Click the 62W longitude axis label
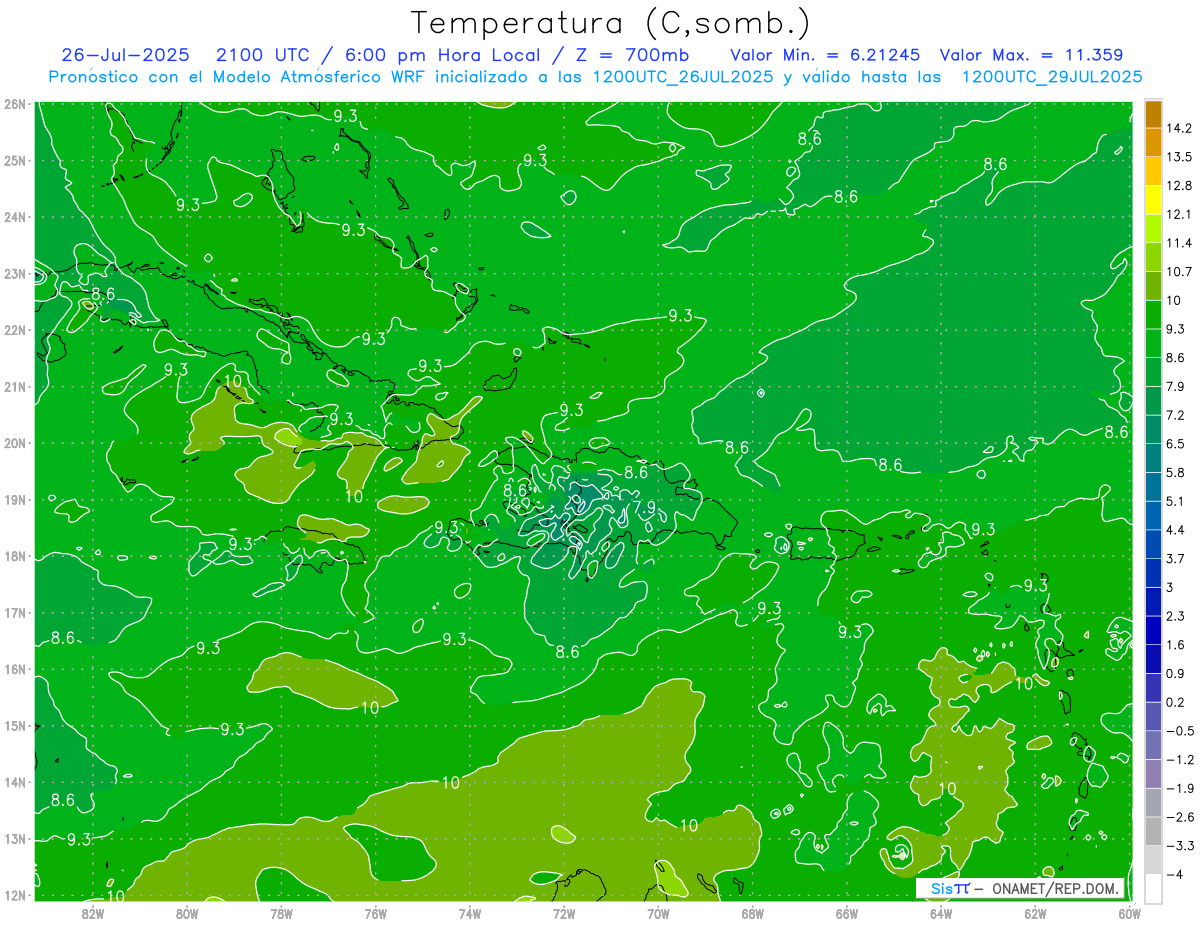The width and height of the screenshot is (1200, 927). click(1035, 913)
